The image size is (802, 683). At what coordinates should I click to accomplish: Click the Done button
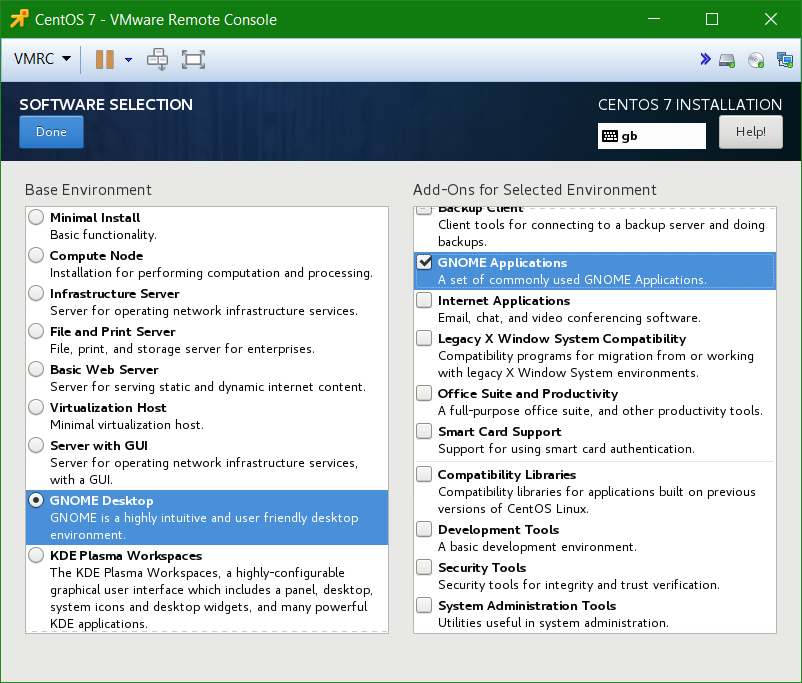(x=51, y=132)
